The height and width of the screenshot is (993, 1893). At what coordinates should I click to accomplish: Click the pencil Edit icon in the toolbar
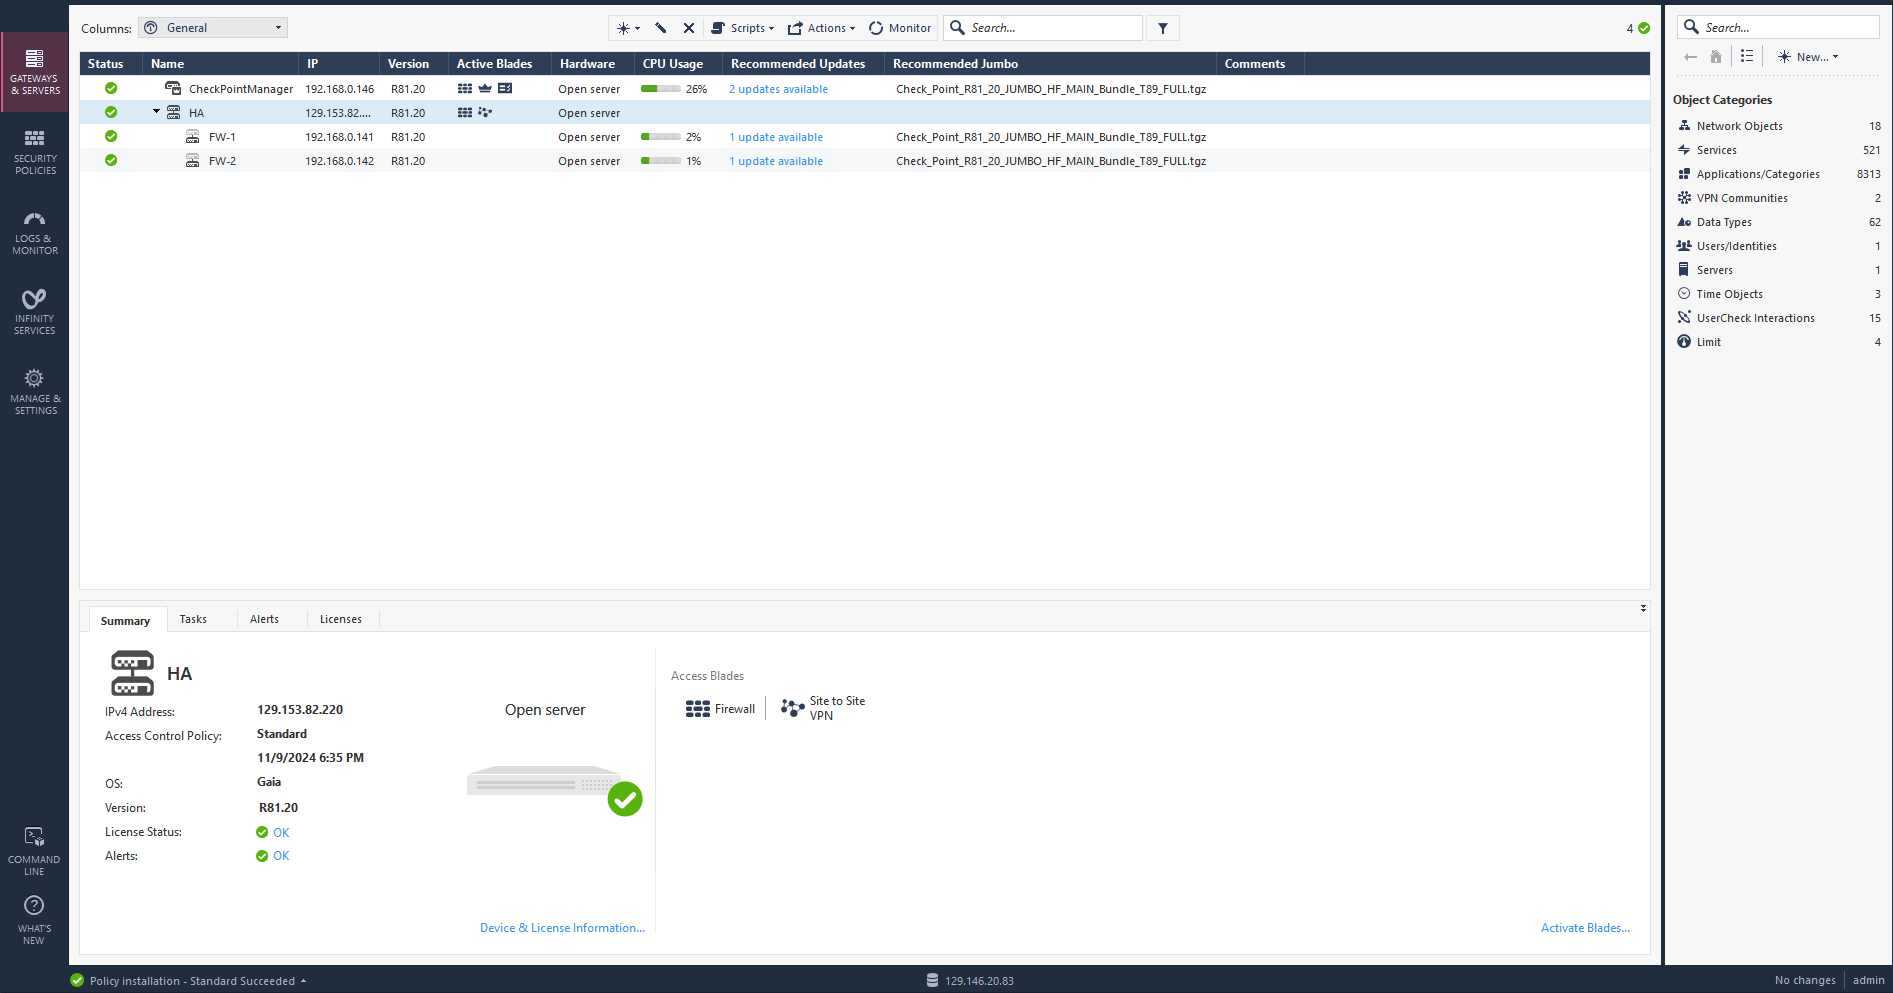[660, 28]
